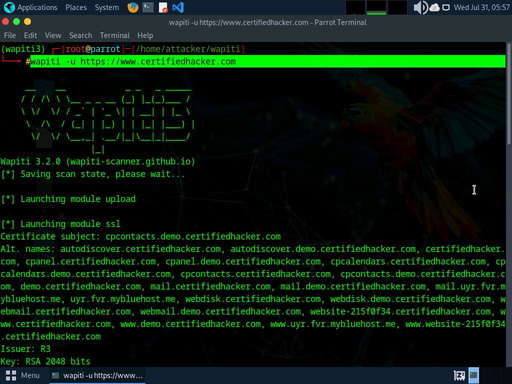Viewport: 512px width, 384px height.
Task: Open the Parrot Applications menu
Action: [31, 7]
